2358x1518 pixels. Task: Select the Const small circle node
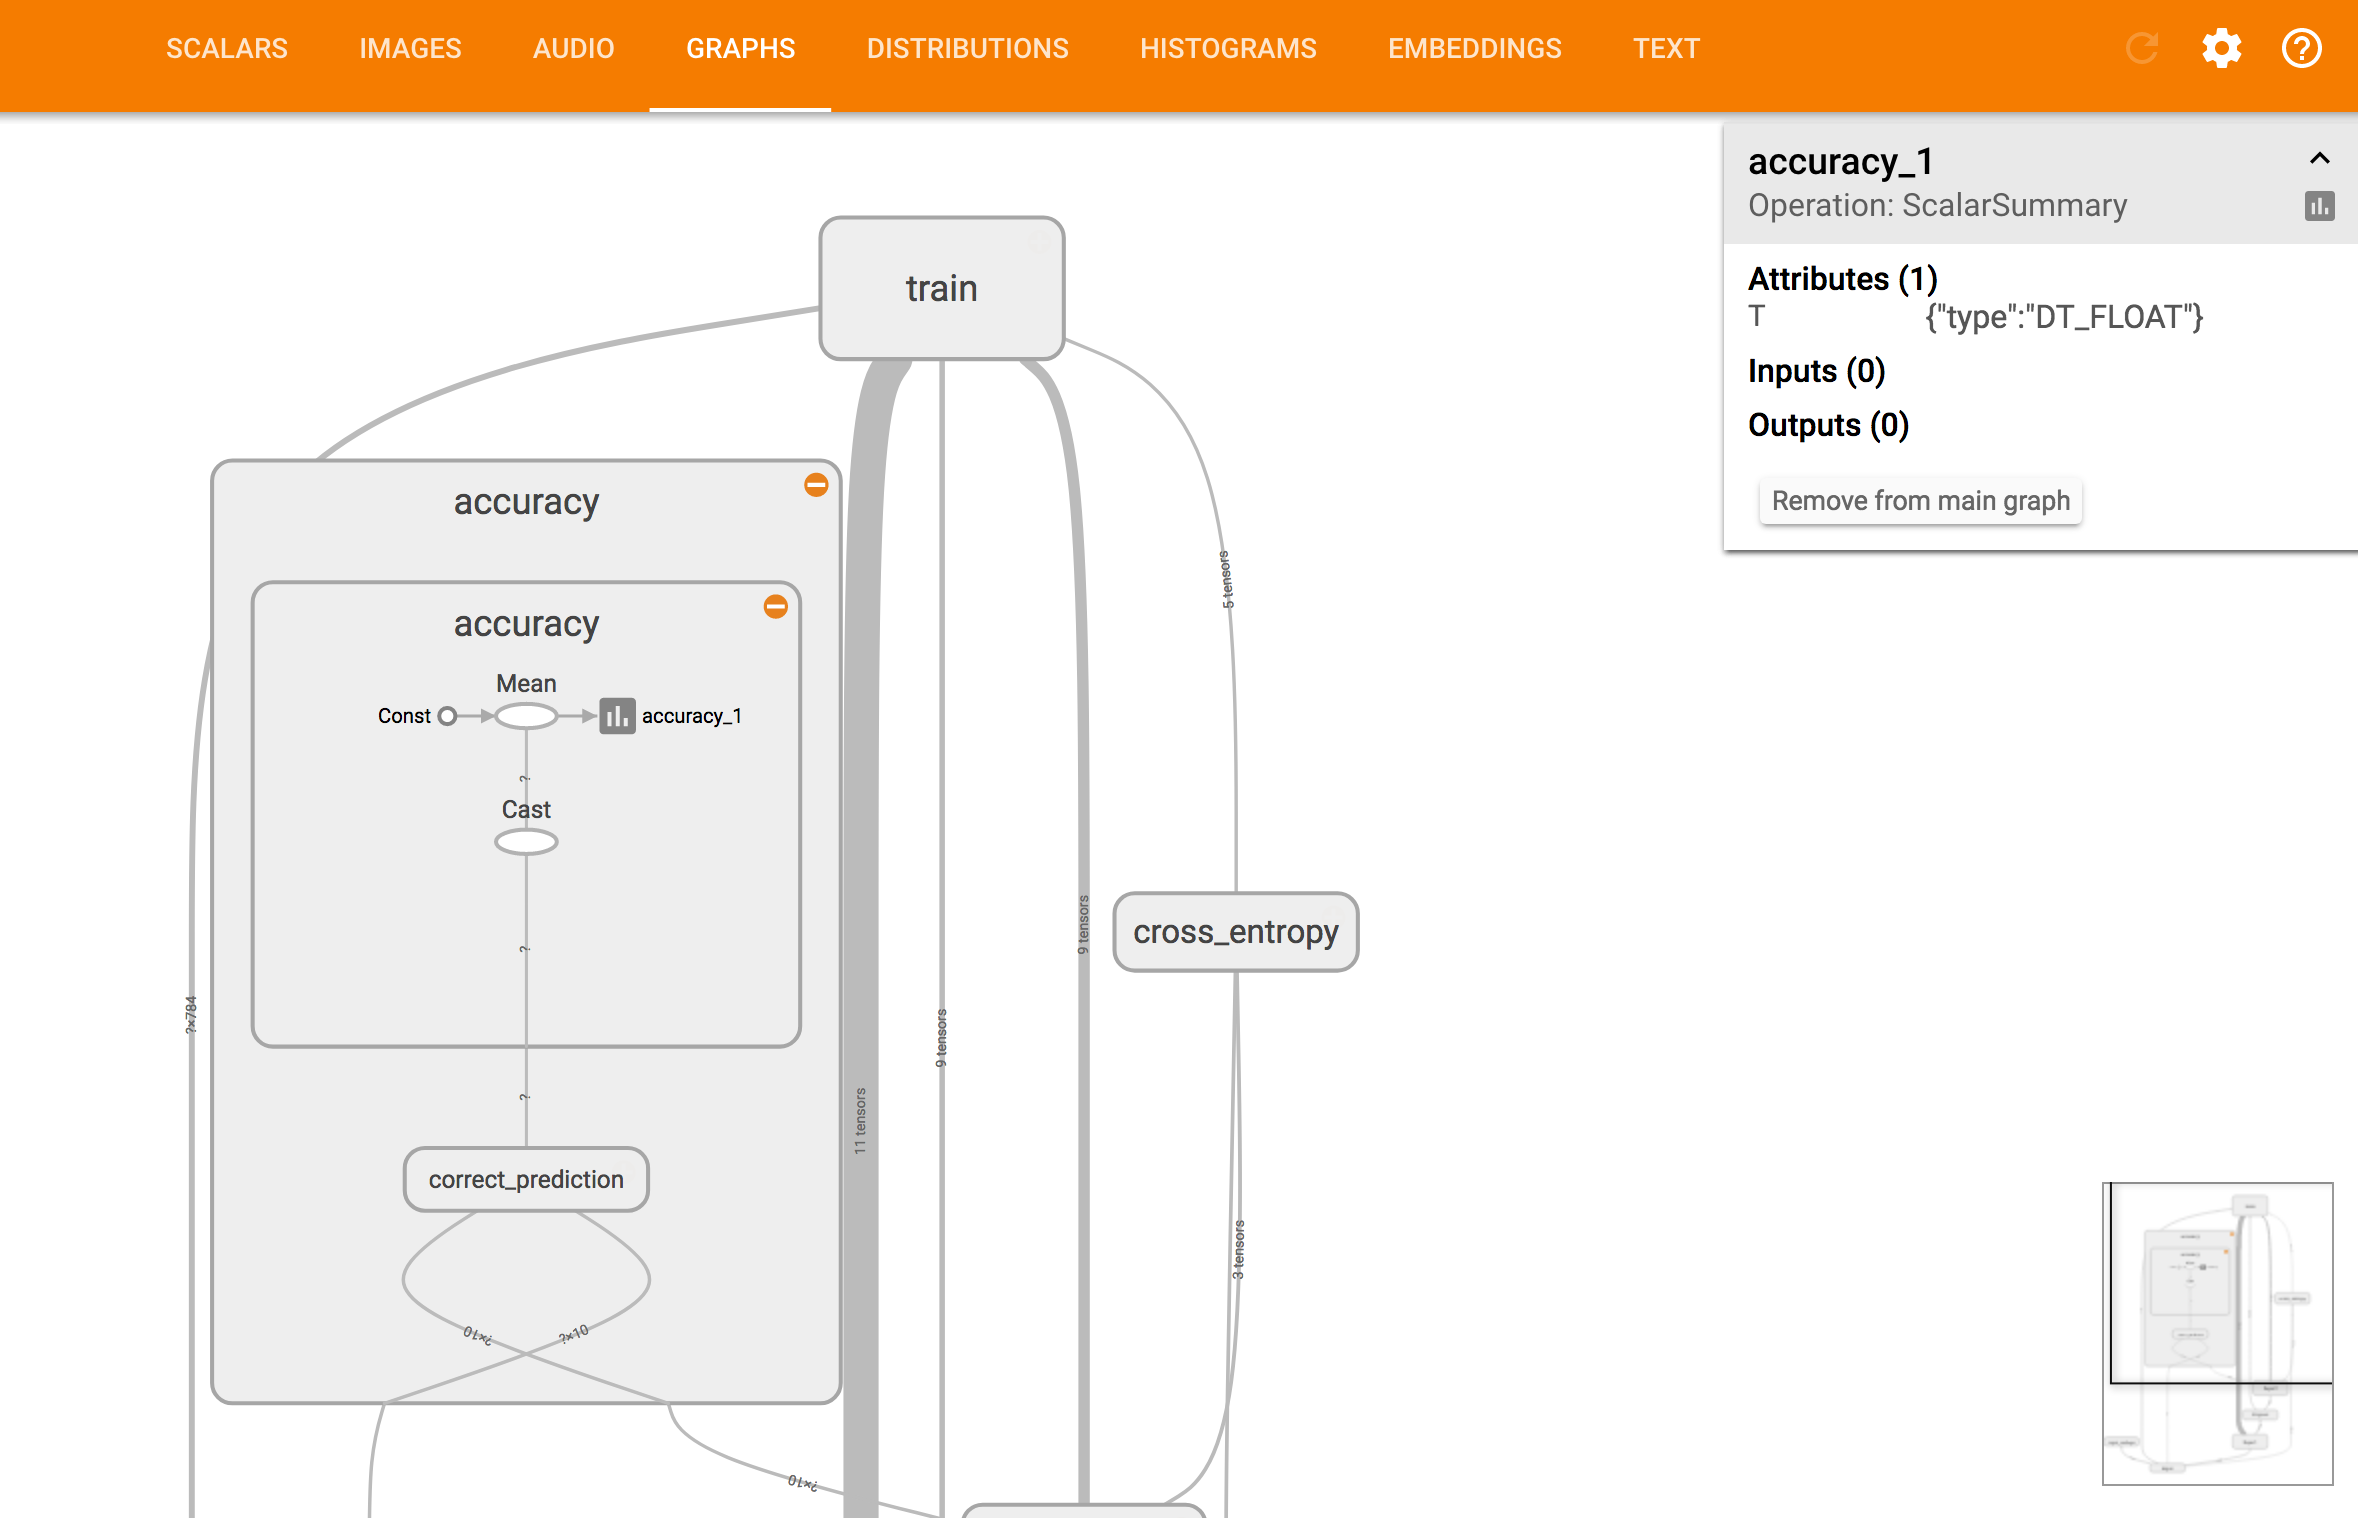(x=448, y=716)
